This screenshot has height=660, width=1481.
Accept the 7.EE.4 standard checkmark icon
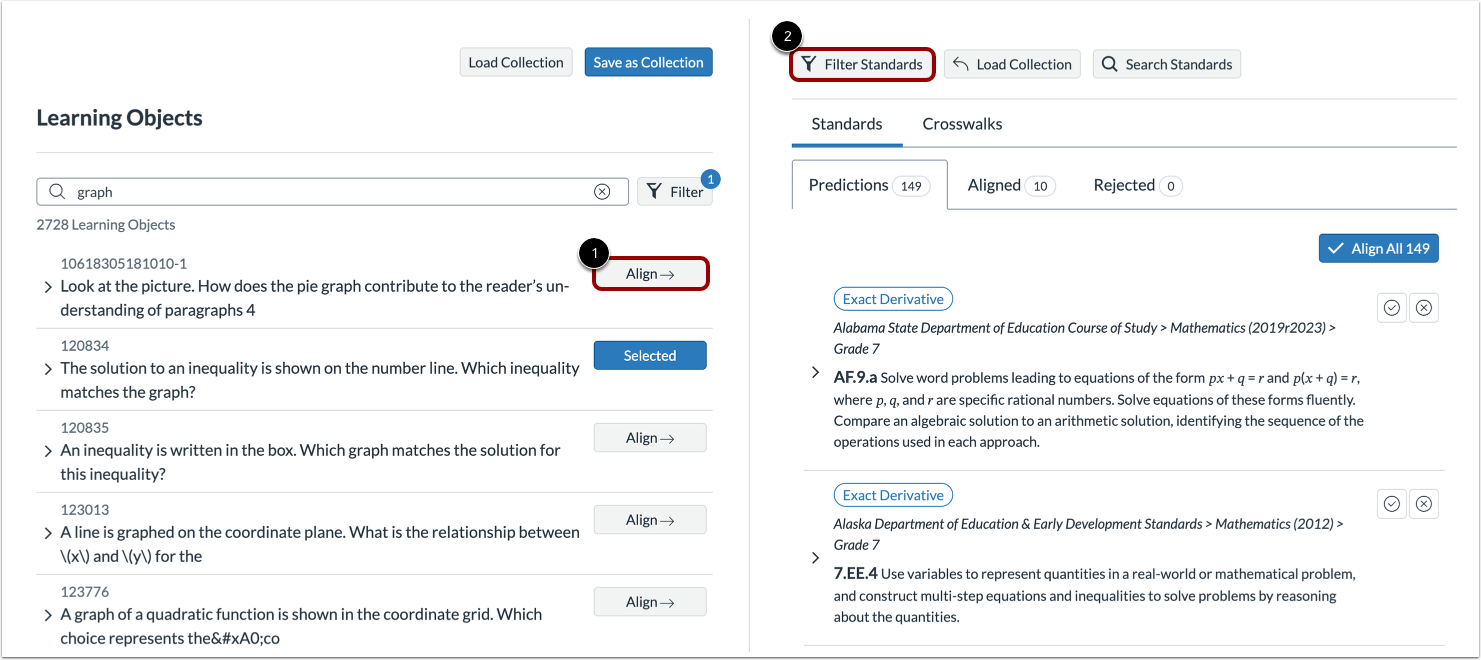1391,504
